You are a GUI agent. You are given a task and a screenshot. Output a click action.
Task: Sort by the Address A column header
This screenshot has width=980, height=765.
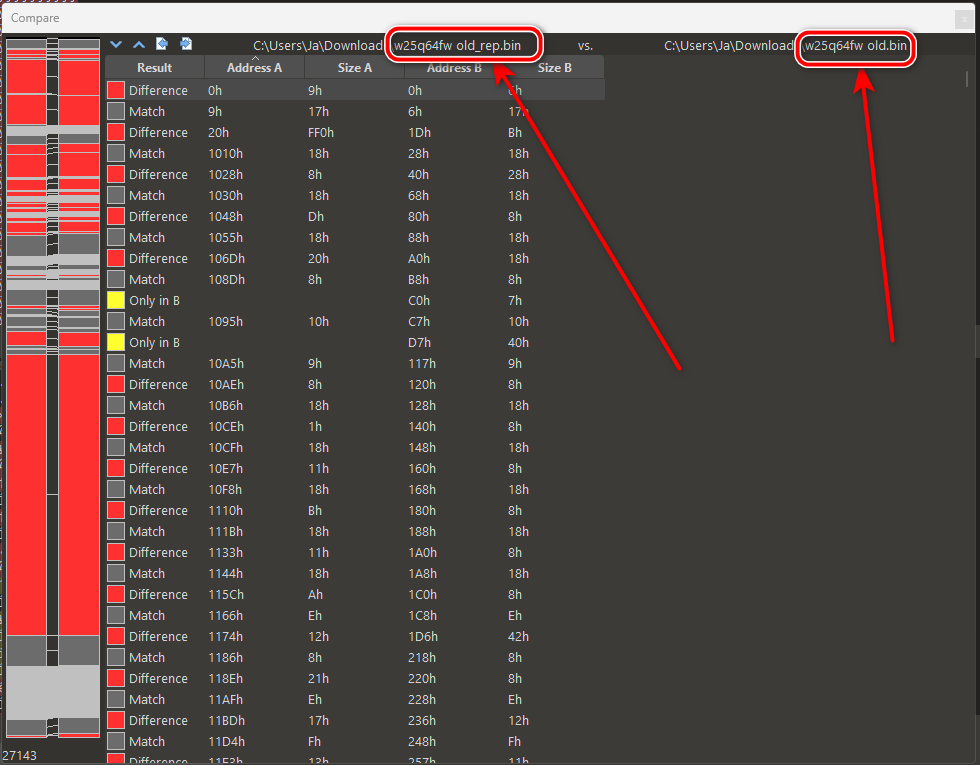254,68
